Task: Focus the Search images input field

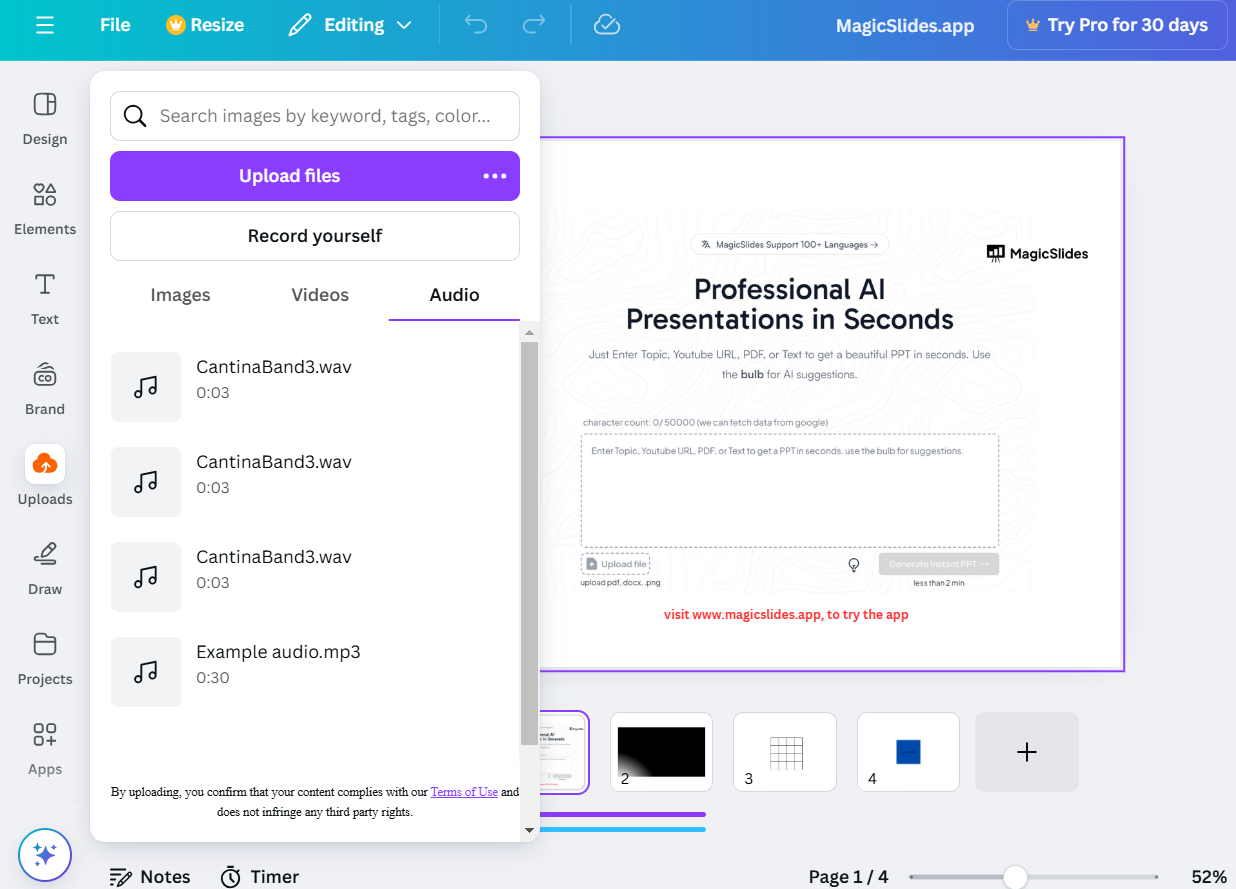Action: click(x=315, y=116)
